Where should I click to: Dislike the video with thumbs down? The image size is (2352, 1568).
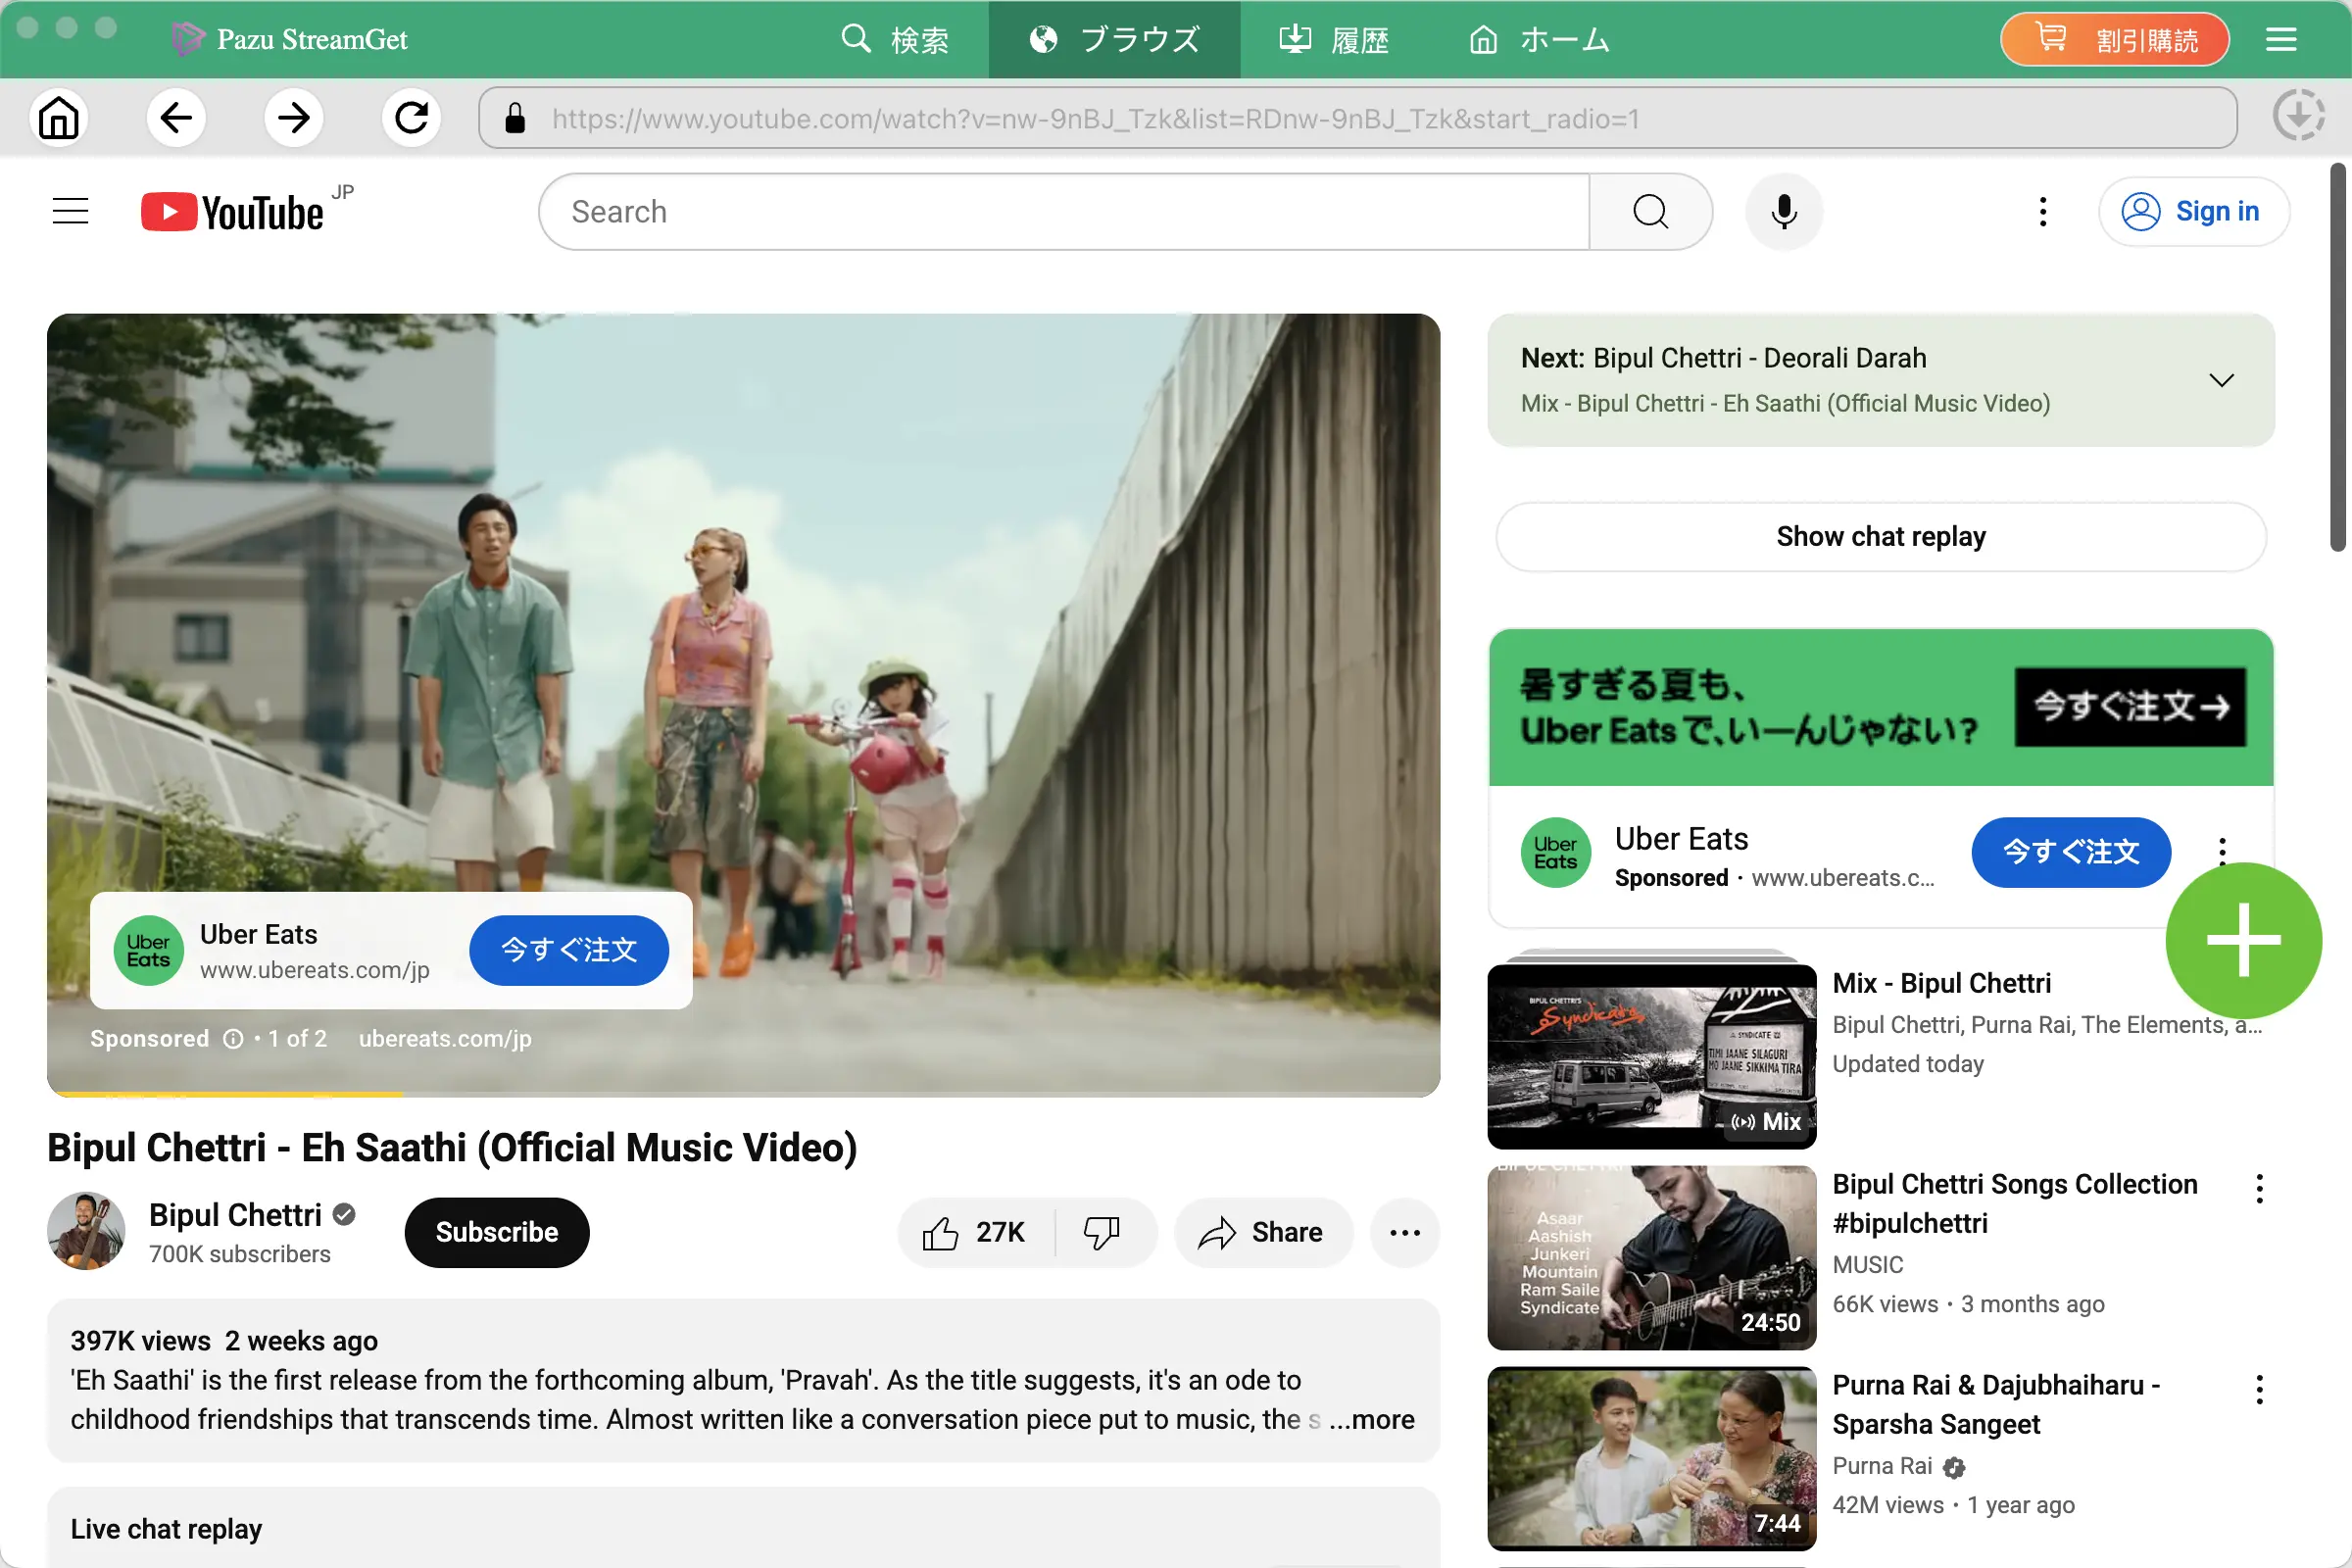pos(1103,1232)
